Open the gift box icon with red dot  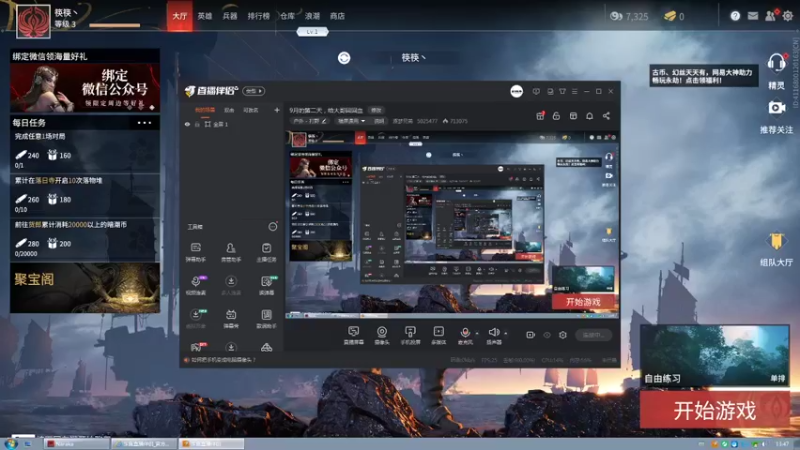[x=540, y=116]
